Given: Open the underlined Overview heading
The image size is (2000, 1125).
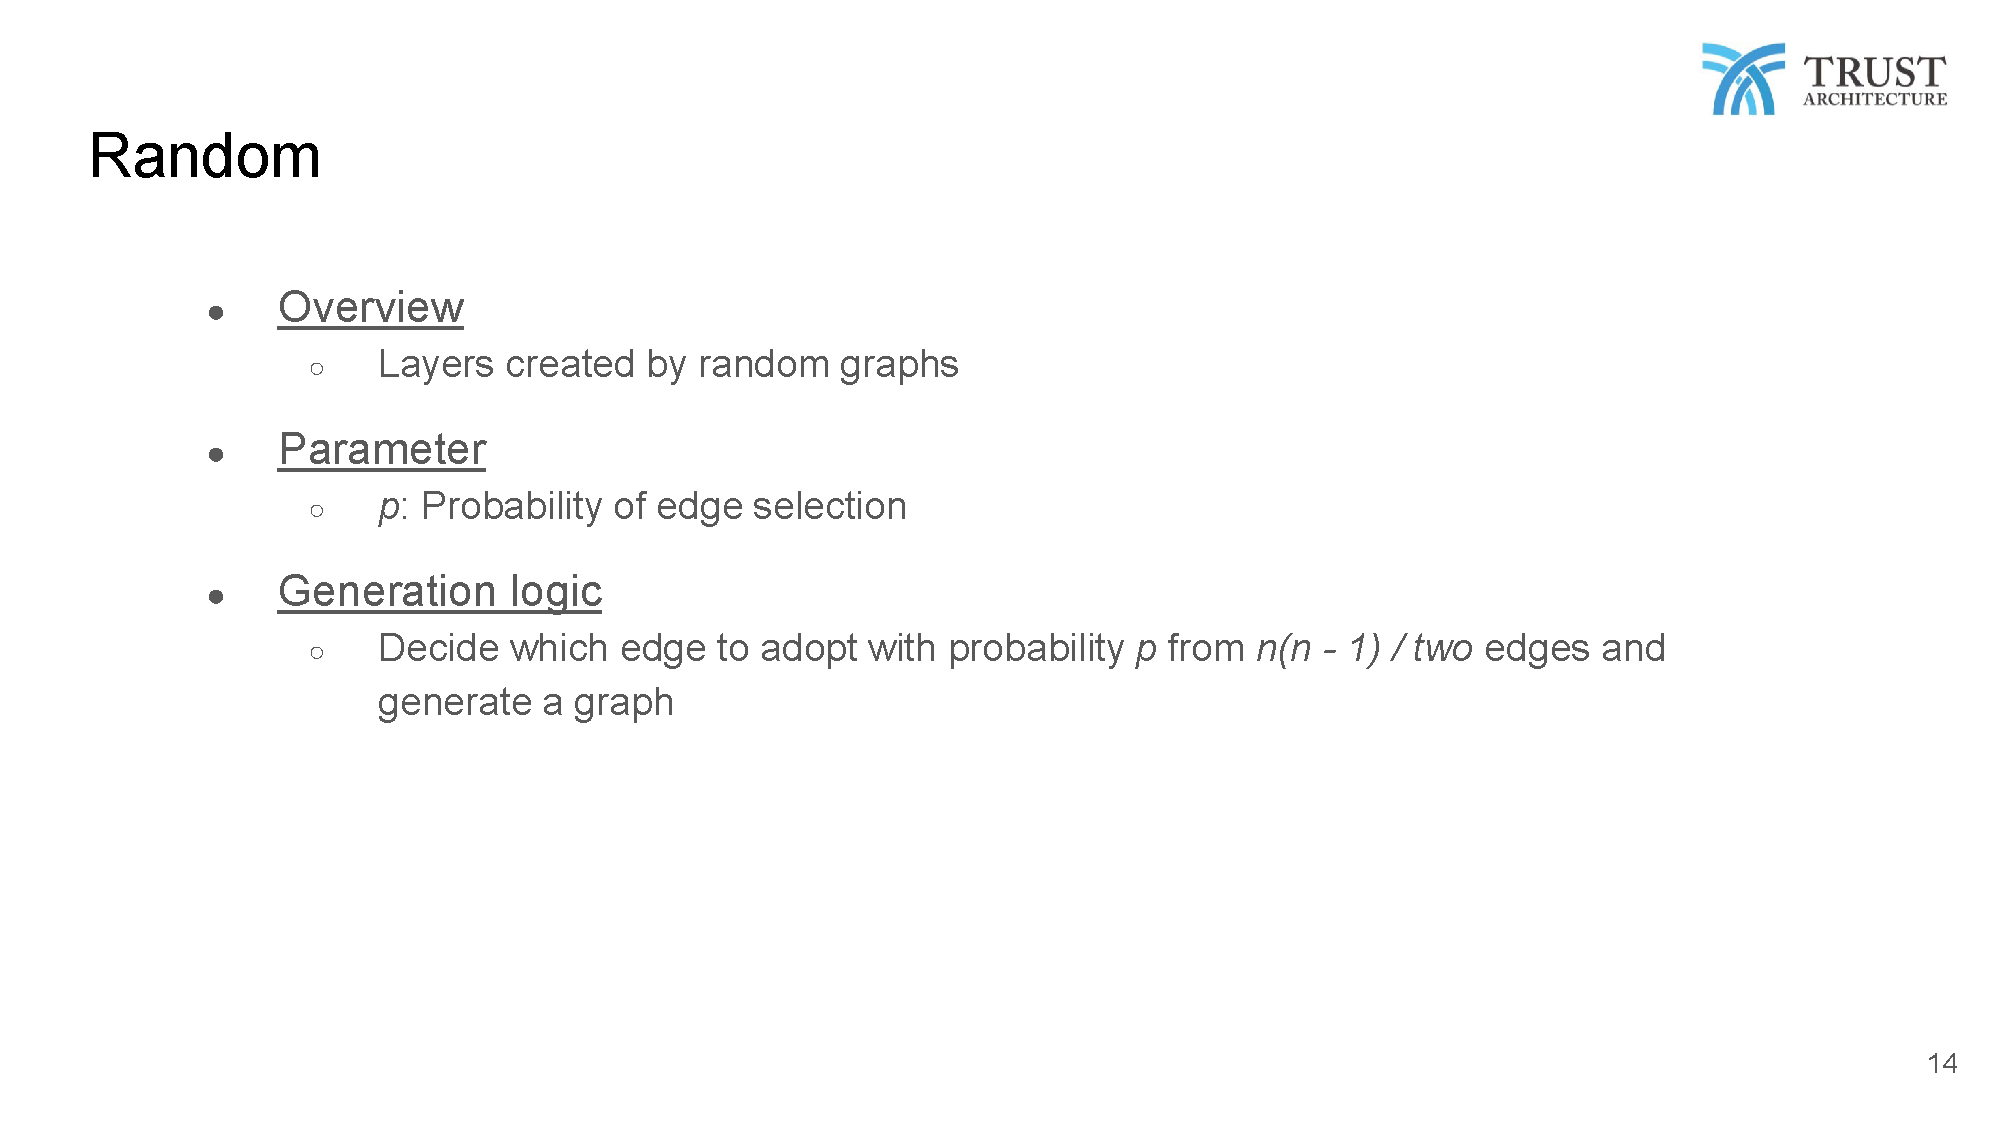Looking at the screenshot, I should click(x=371, y=307).
